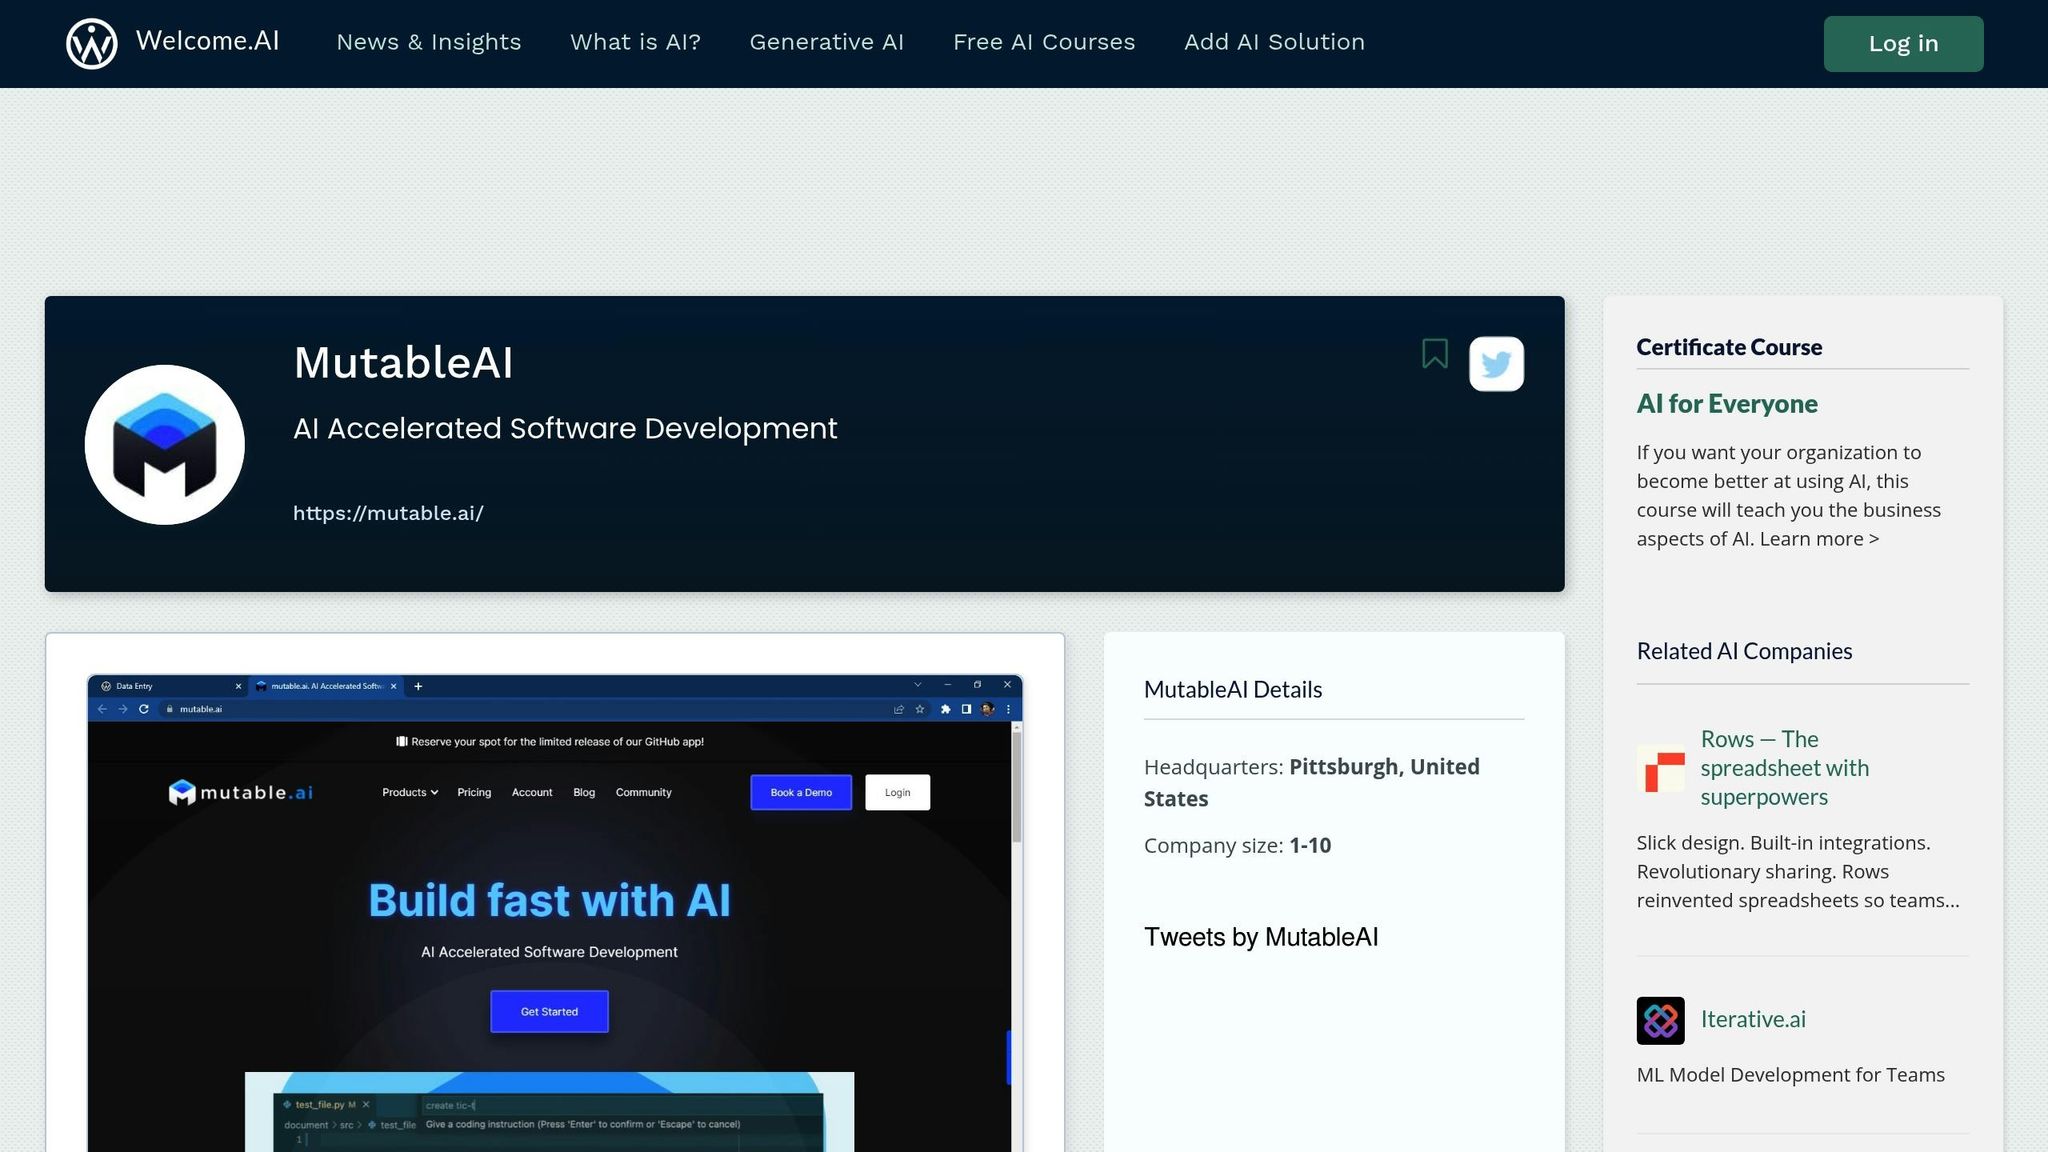Click the Iterative.ai logo icon
Screen dimensions: 2048x1152
(x=1661, y=1021)
